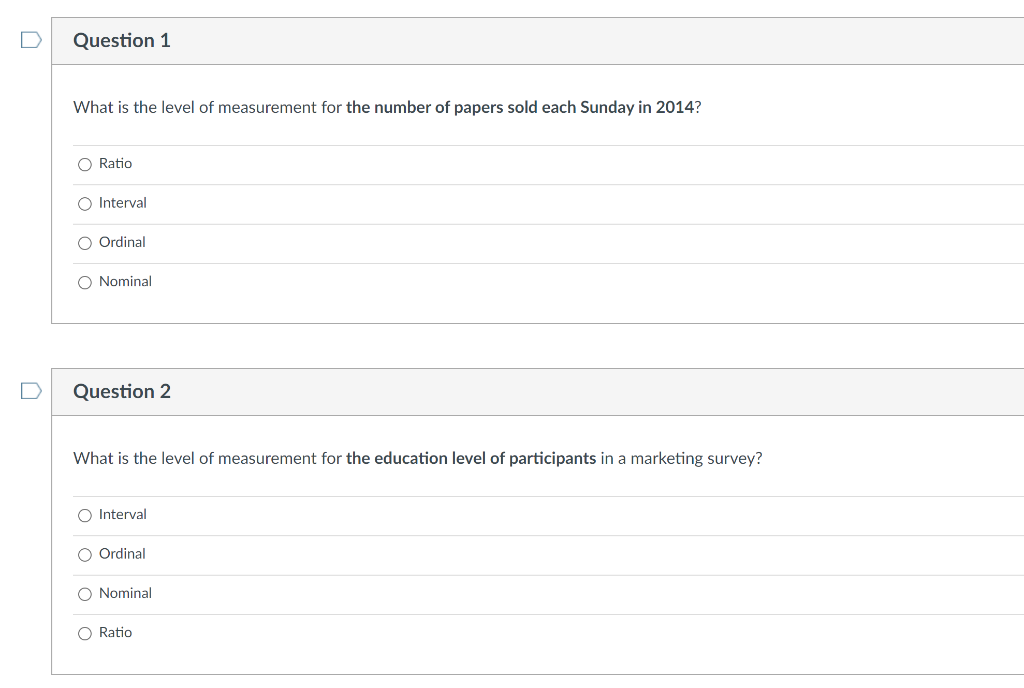Click the 'Ratio' label text in Question 2

(x=116, y=633)
